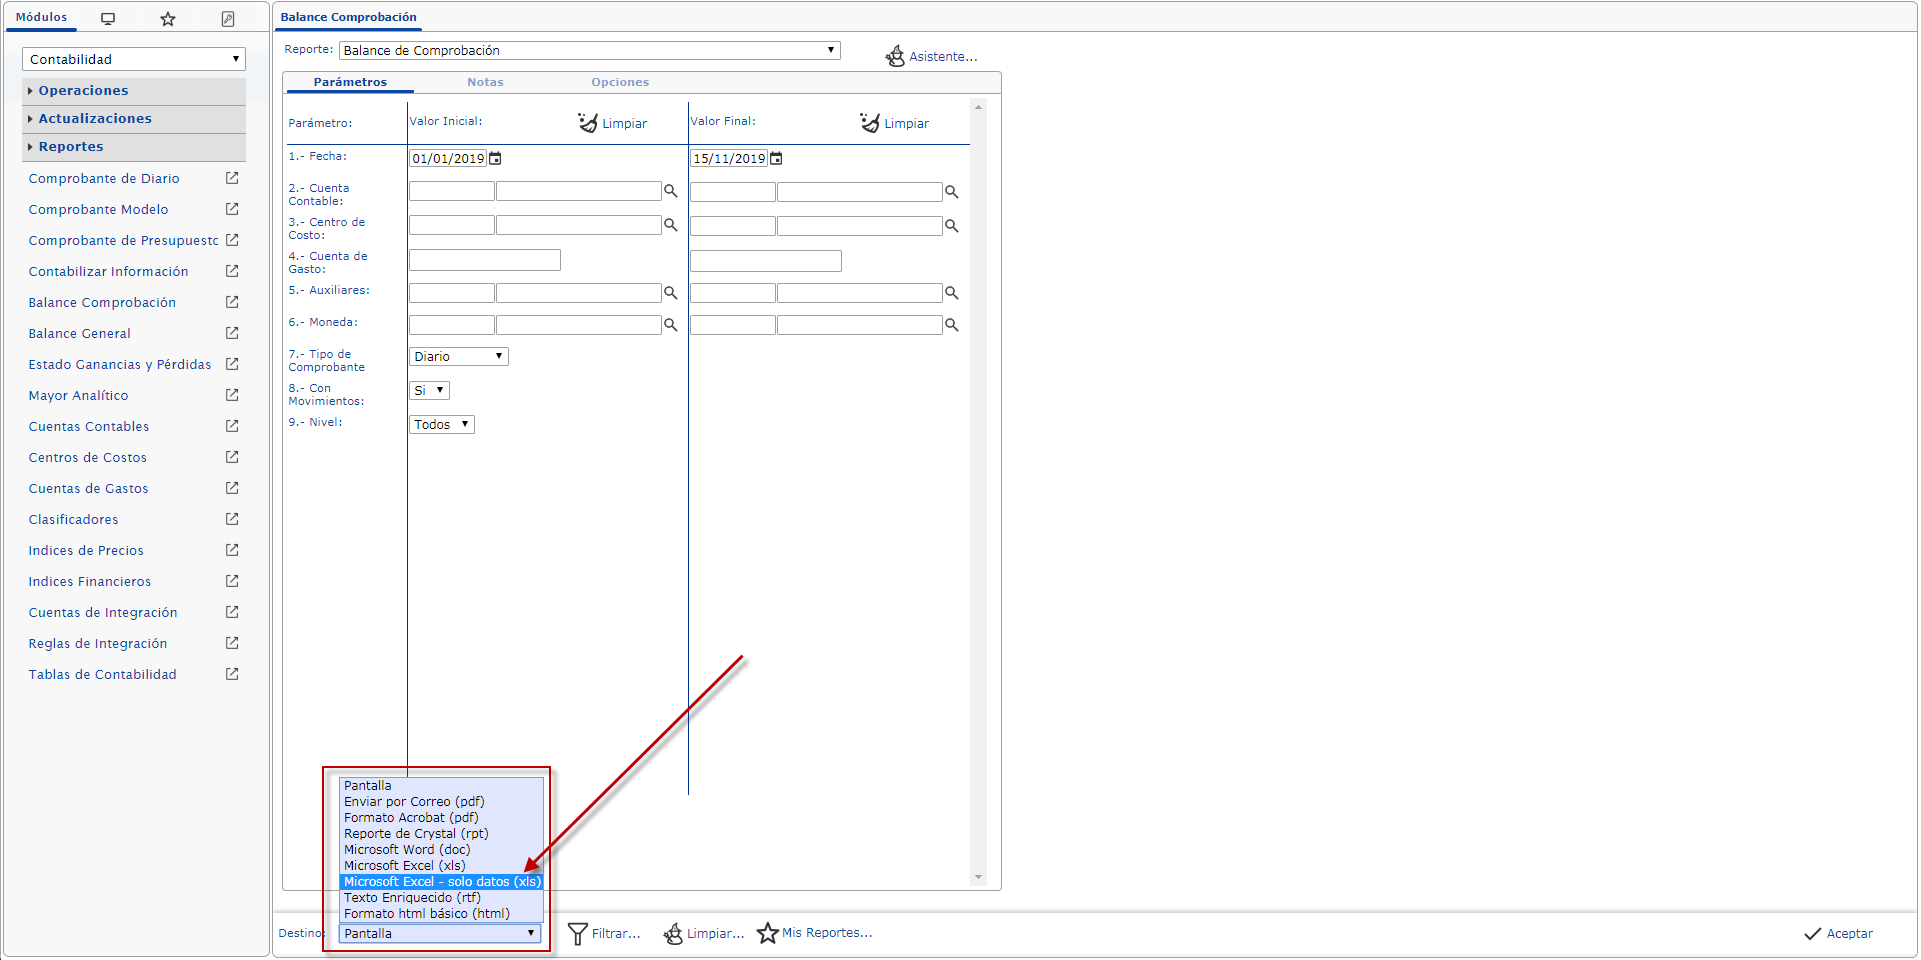Select Reporte de Crystal (rpt) option
Image resolution: width=1921 pixels, height=960 pixels.
[442, 834]
